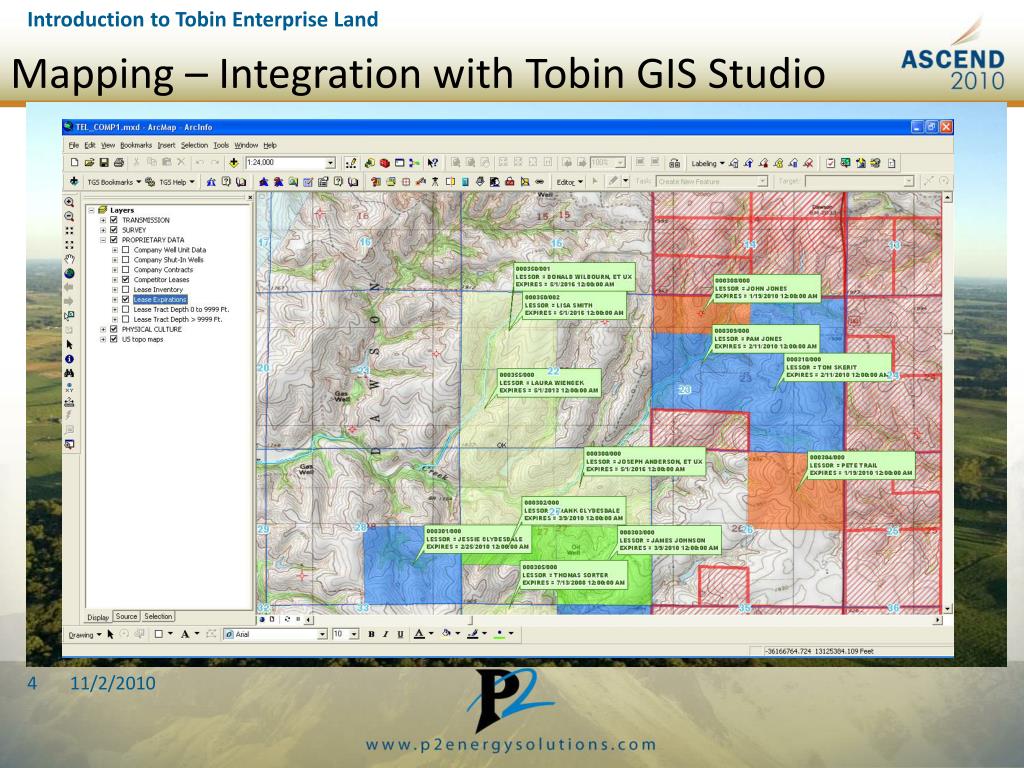Open the Selection menu
The image size is (1024, 768).
point(194,145)
